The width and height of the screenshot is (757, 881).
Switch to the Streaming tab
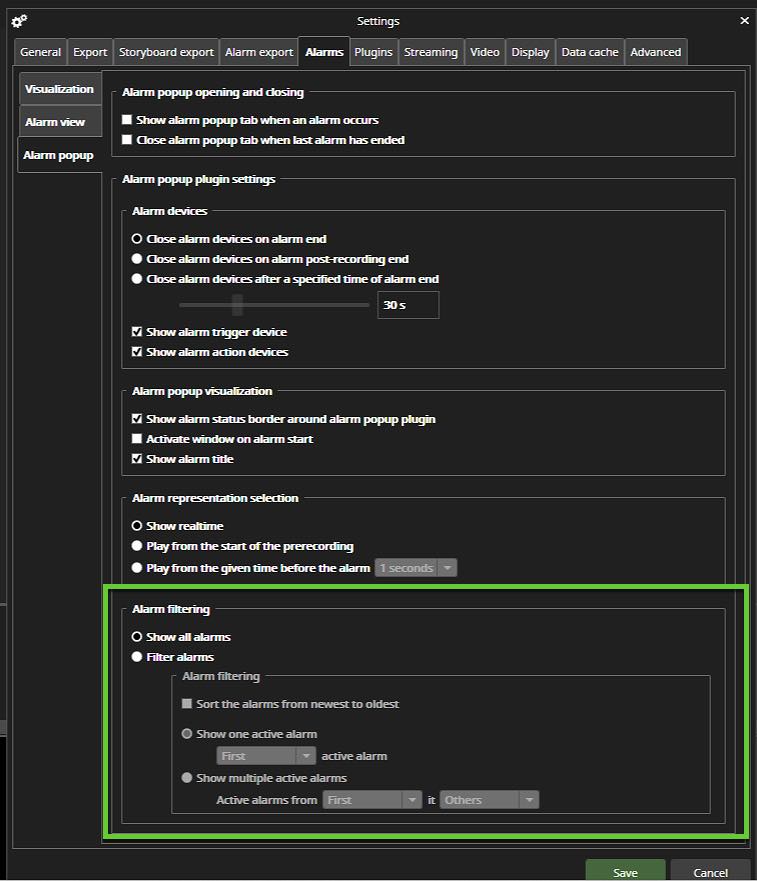click(431, 52)
